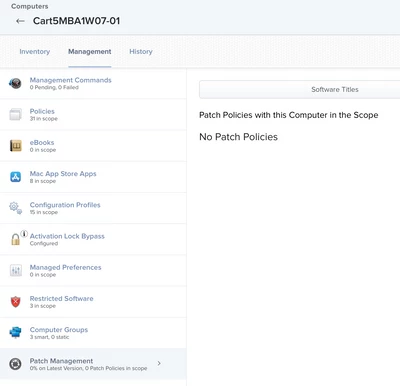The height and width of the screenshot is (386, 400).
Task: Click the Management Commands globe icon
Action: pyautogui.click(x=15, y=83)
